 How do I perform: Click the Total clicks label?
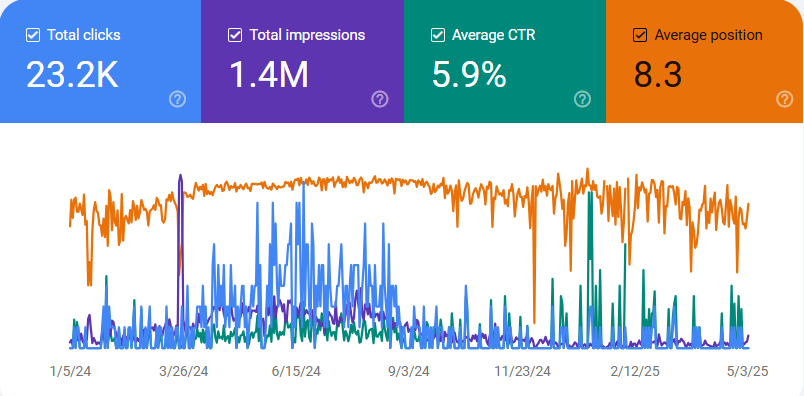coord(84,35)
